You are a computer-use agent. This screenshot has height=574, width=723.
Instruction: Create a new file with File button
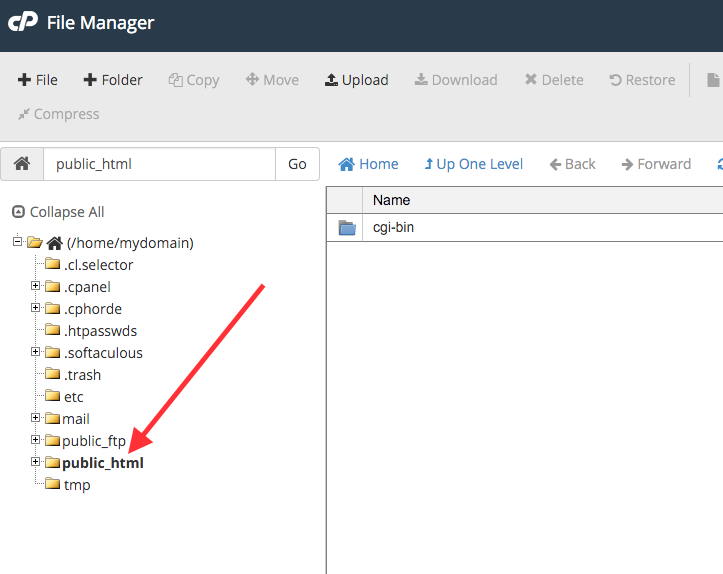click(x=38, y=80)
